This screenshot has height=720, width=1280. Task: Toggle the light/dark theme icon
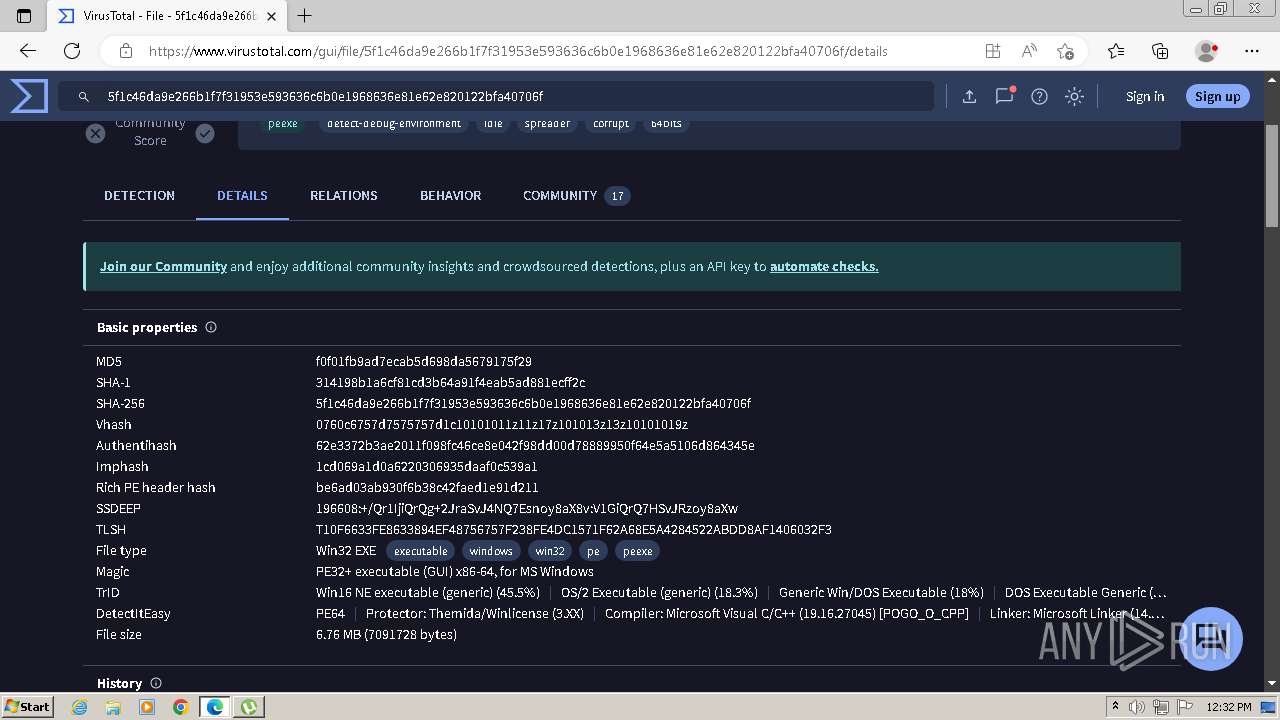pyautogui.click(x=1074, y=96)
